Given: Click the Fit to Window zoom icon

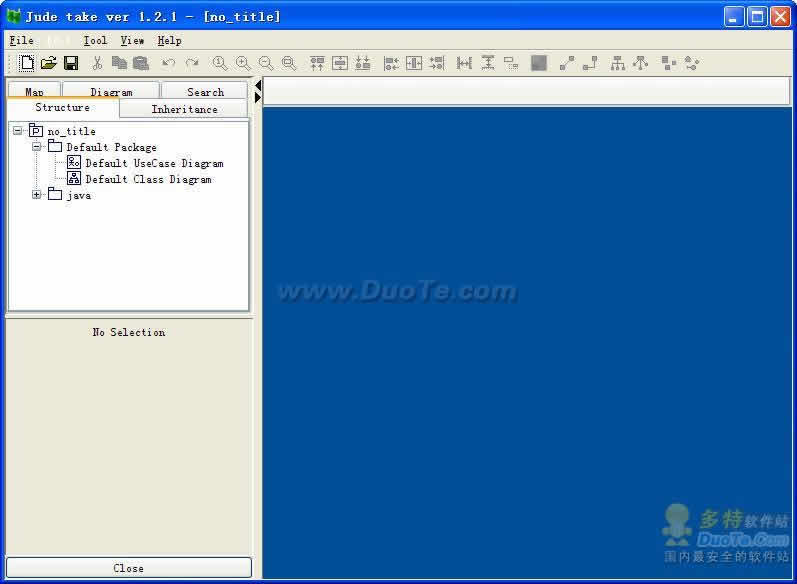Looking at the screenshot, I should 289,63.
